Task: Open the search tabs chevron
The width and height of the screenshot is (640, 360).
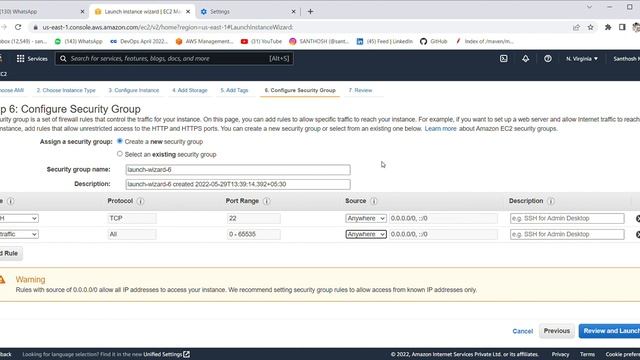Action: pyautogui.click(x=589, y=7)
